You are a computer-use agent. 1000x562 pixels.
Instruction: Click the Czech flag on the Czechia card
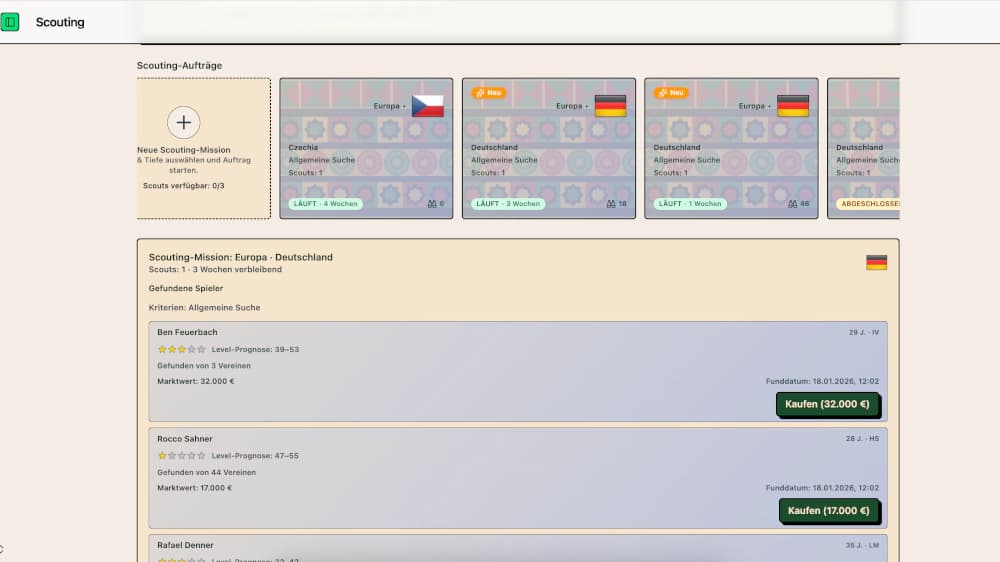427,106
